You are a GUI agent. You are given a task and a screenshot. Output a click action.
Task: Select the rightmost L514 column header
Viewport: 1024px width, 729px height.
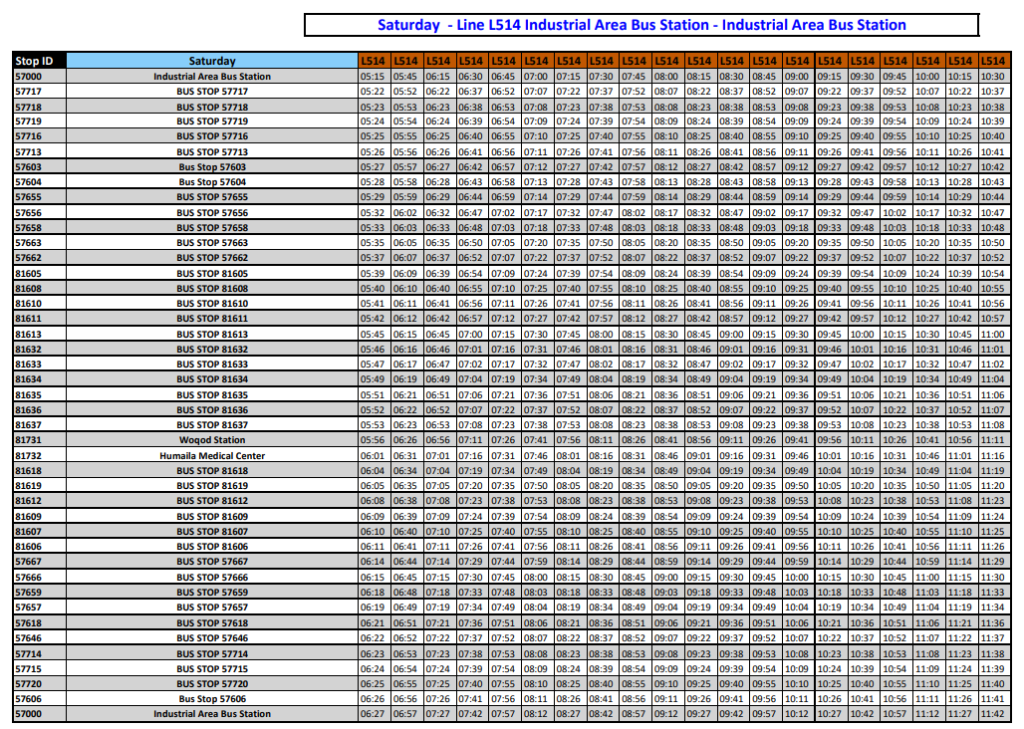click(x=993, y=61)
